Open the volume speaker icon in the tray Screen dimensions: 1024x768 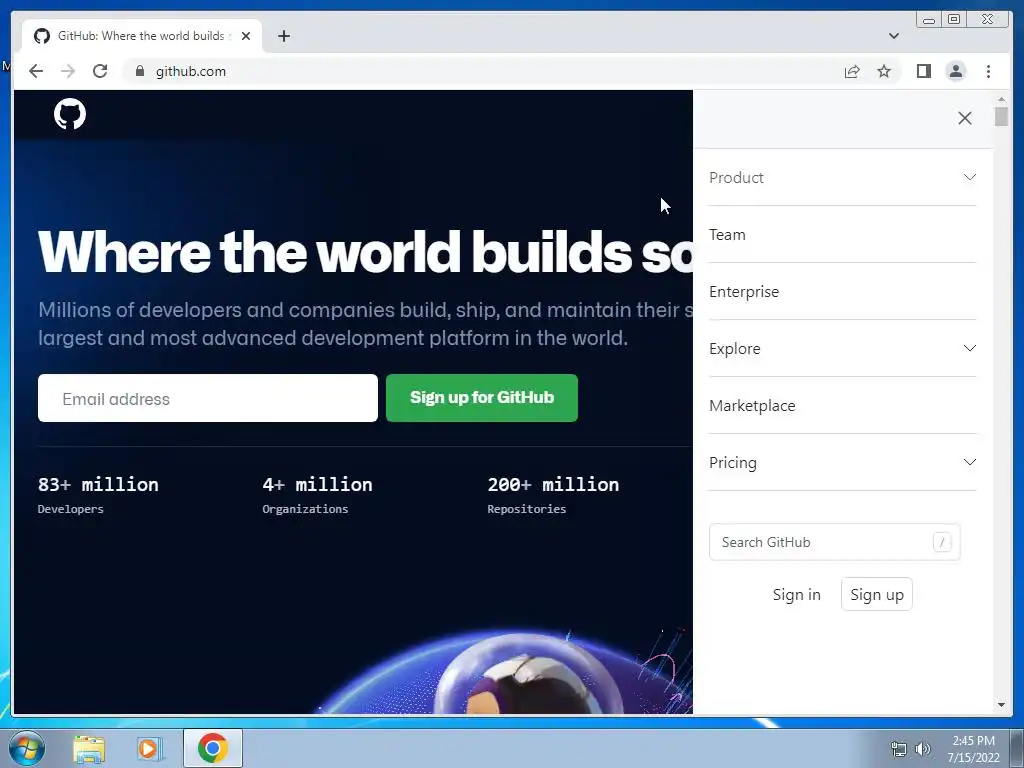click(922, 749)
